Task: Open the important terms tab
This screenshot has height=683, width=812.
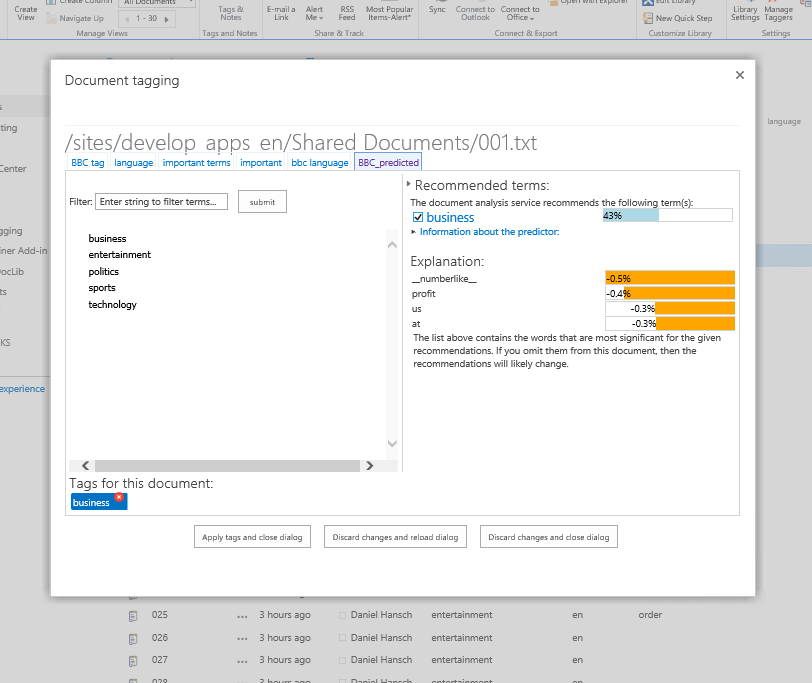Action: click(x=196, y=162)
